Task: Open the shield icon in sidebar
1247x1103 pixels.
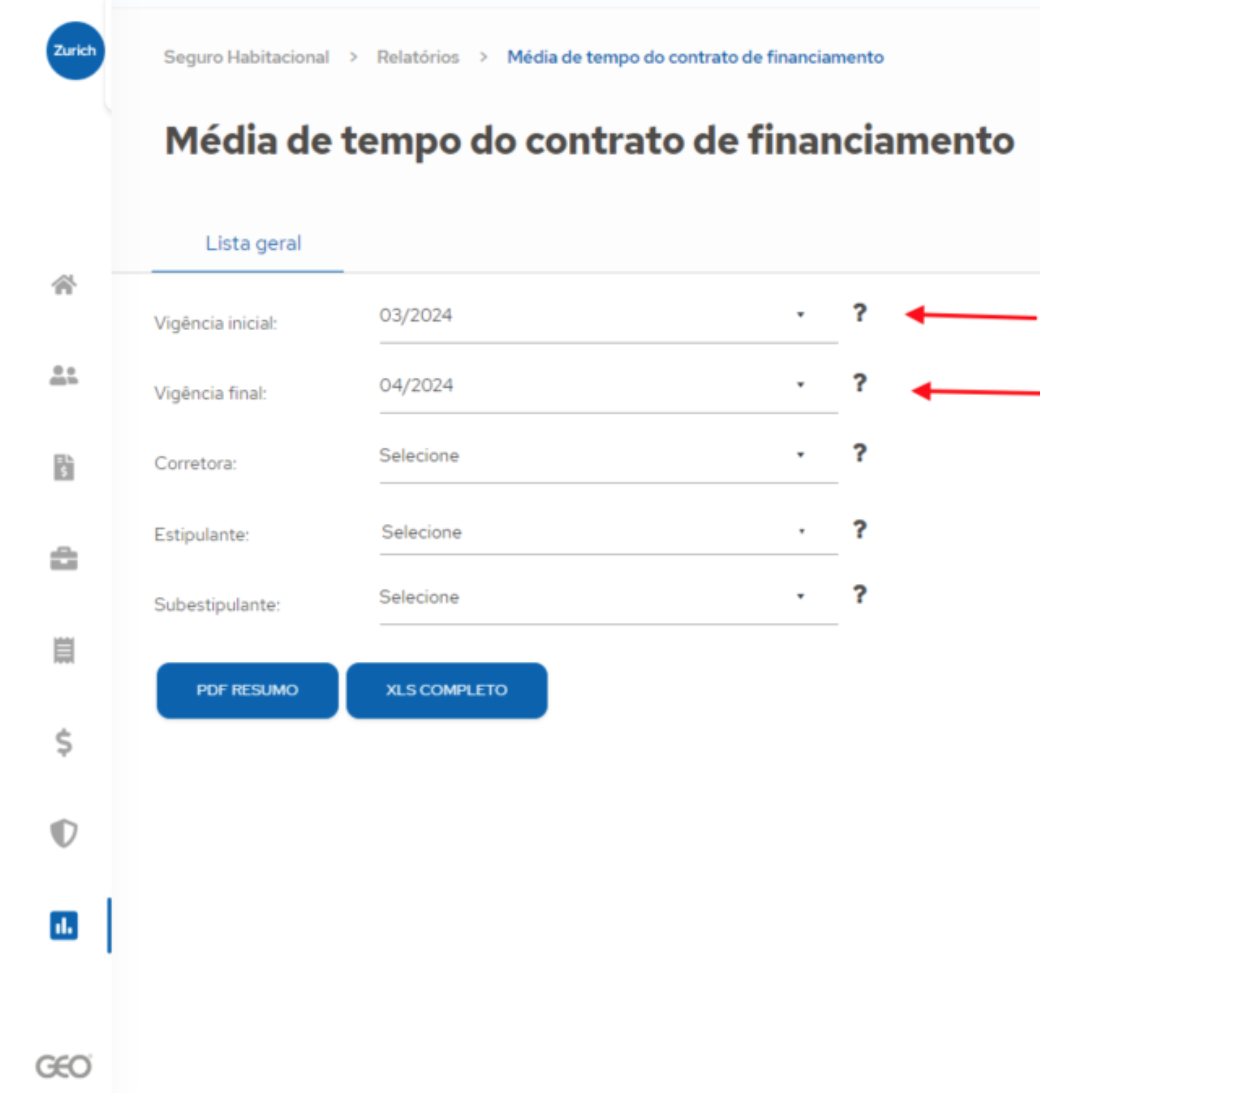Action: point(64,833)
